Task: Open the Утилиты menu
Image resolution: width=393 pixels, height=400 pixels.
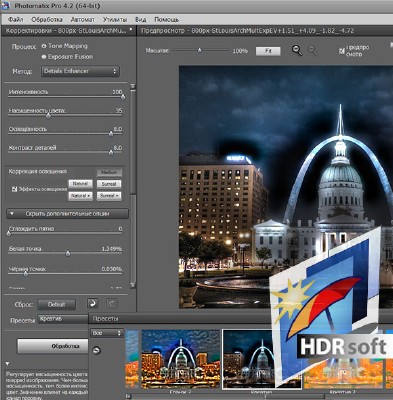Action: (115, 20)
